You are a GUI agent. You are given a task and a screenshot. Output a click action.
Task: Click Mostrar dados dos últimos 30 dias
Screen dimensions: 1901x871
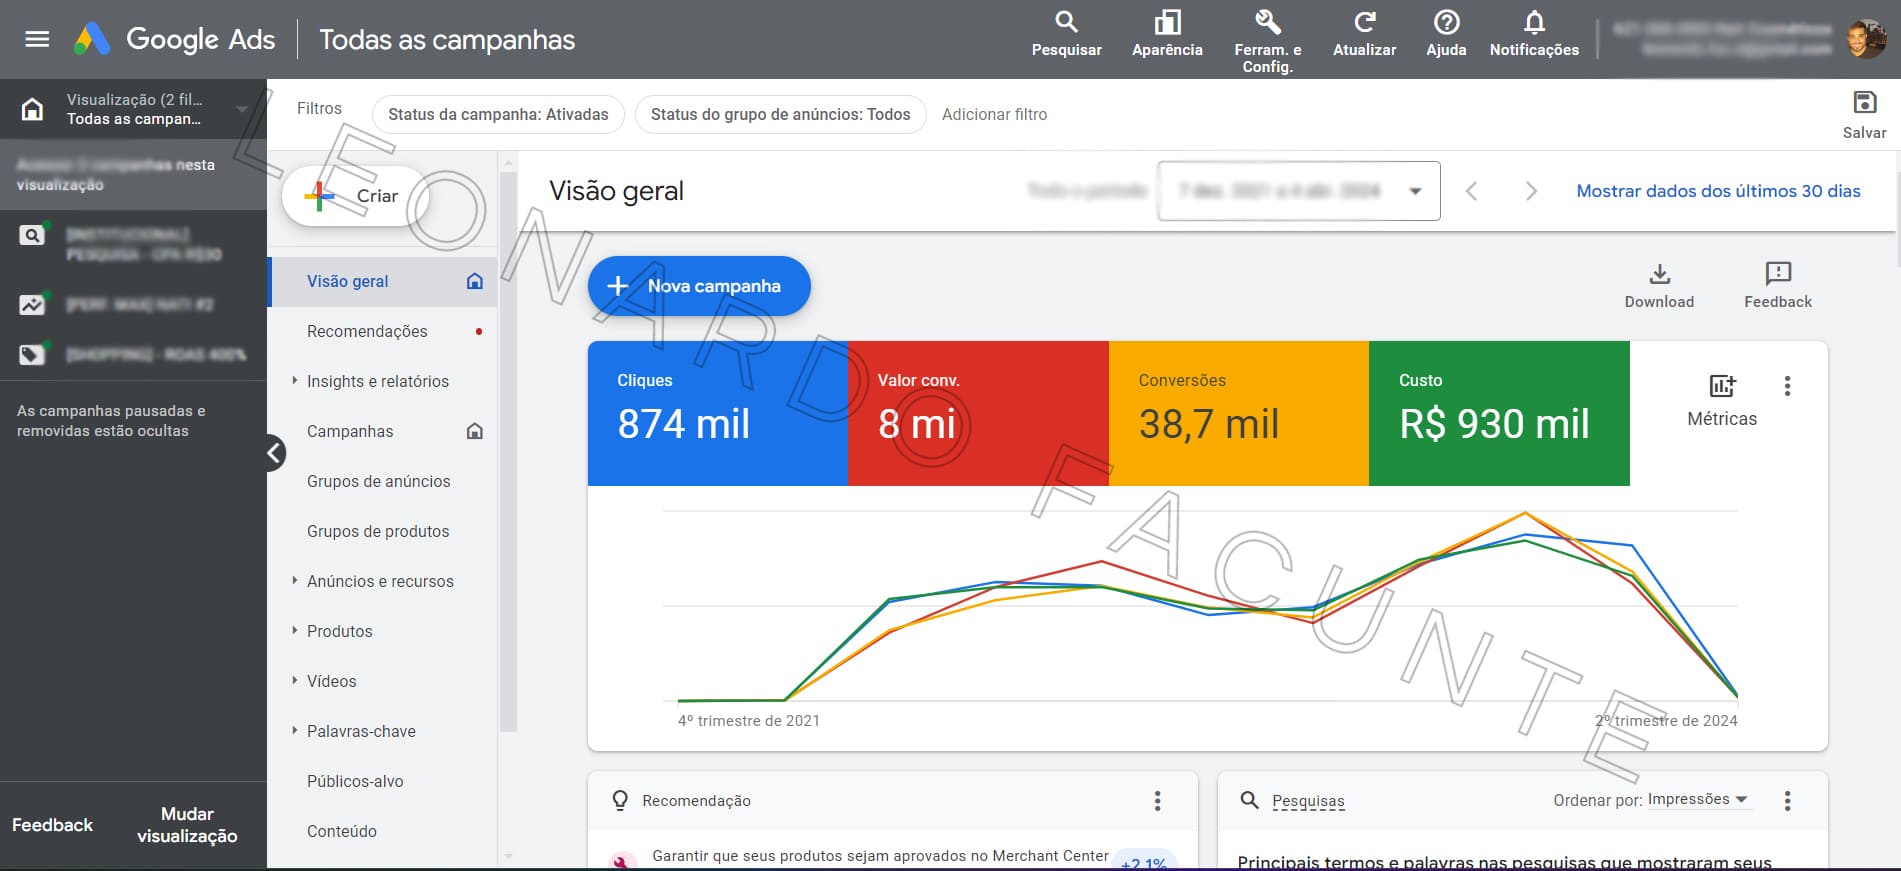click(x=1718, y=191)
